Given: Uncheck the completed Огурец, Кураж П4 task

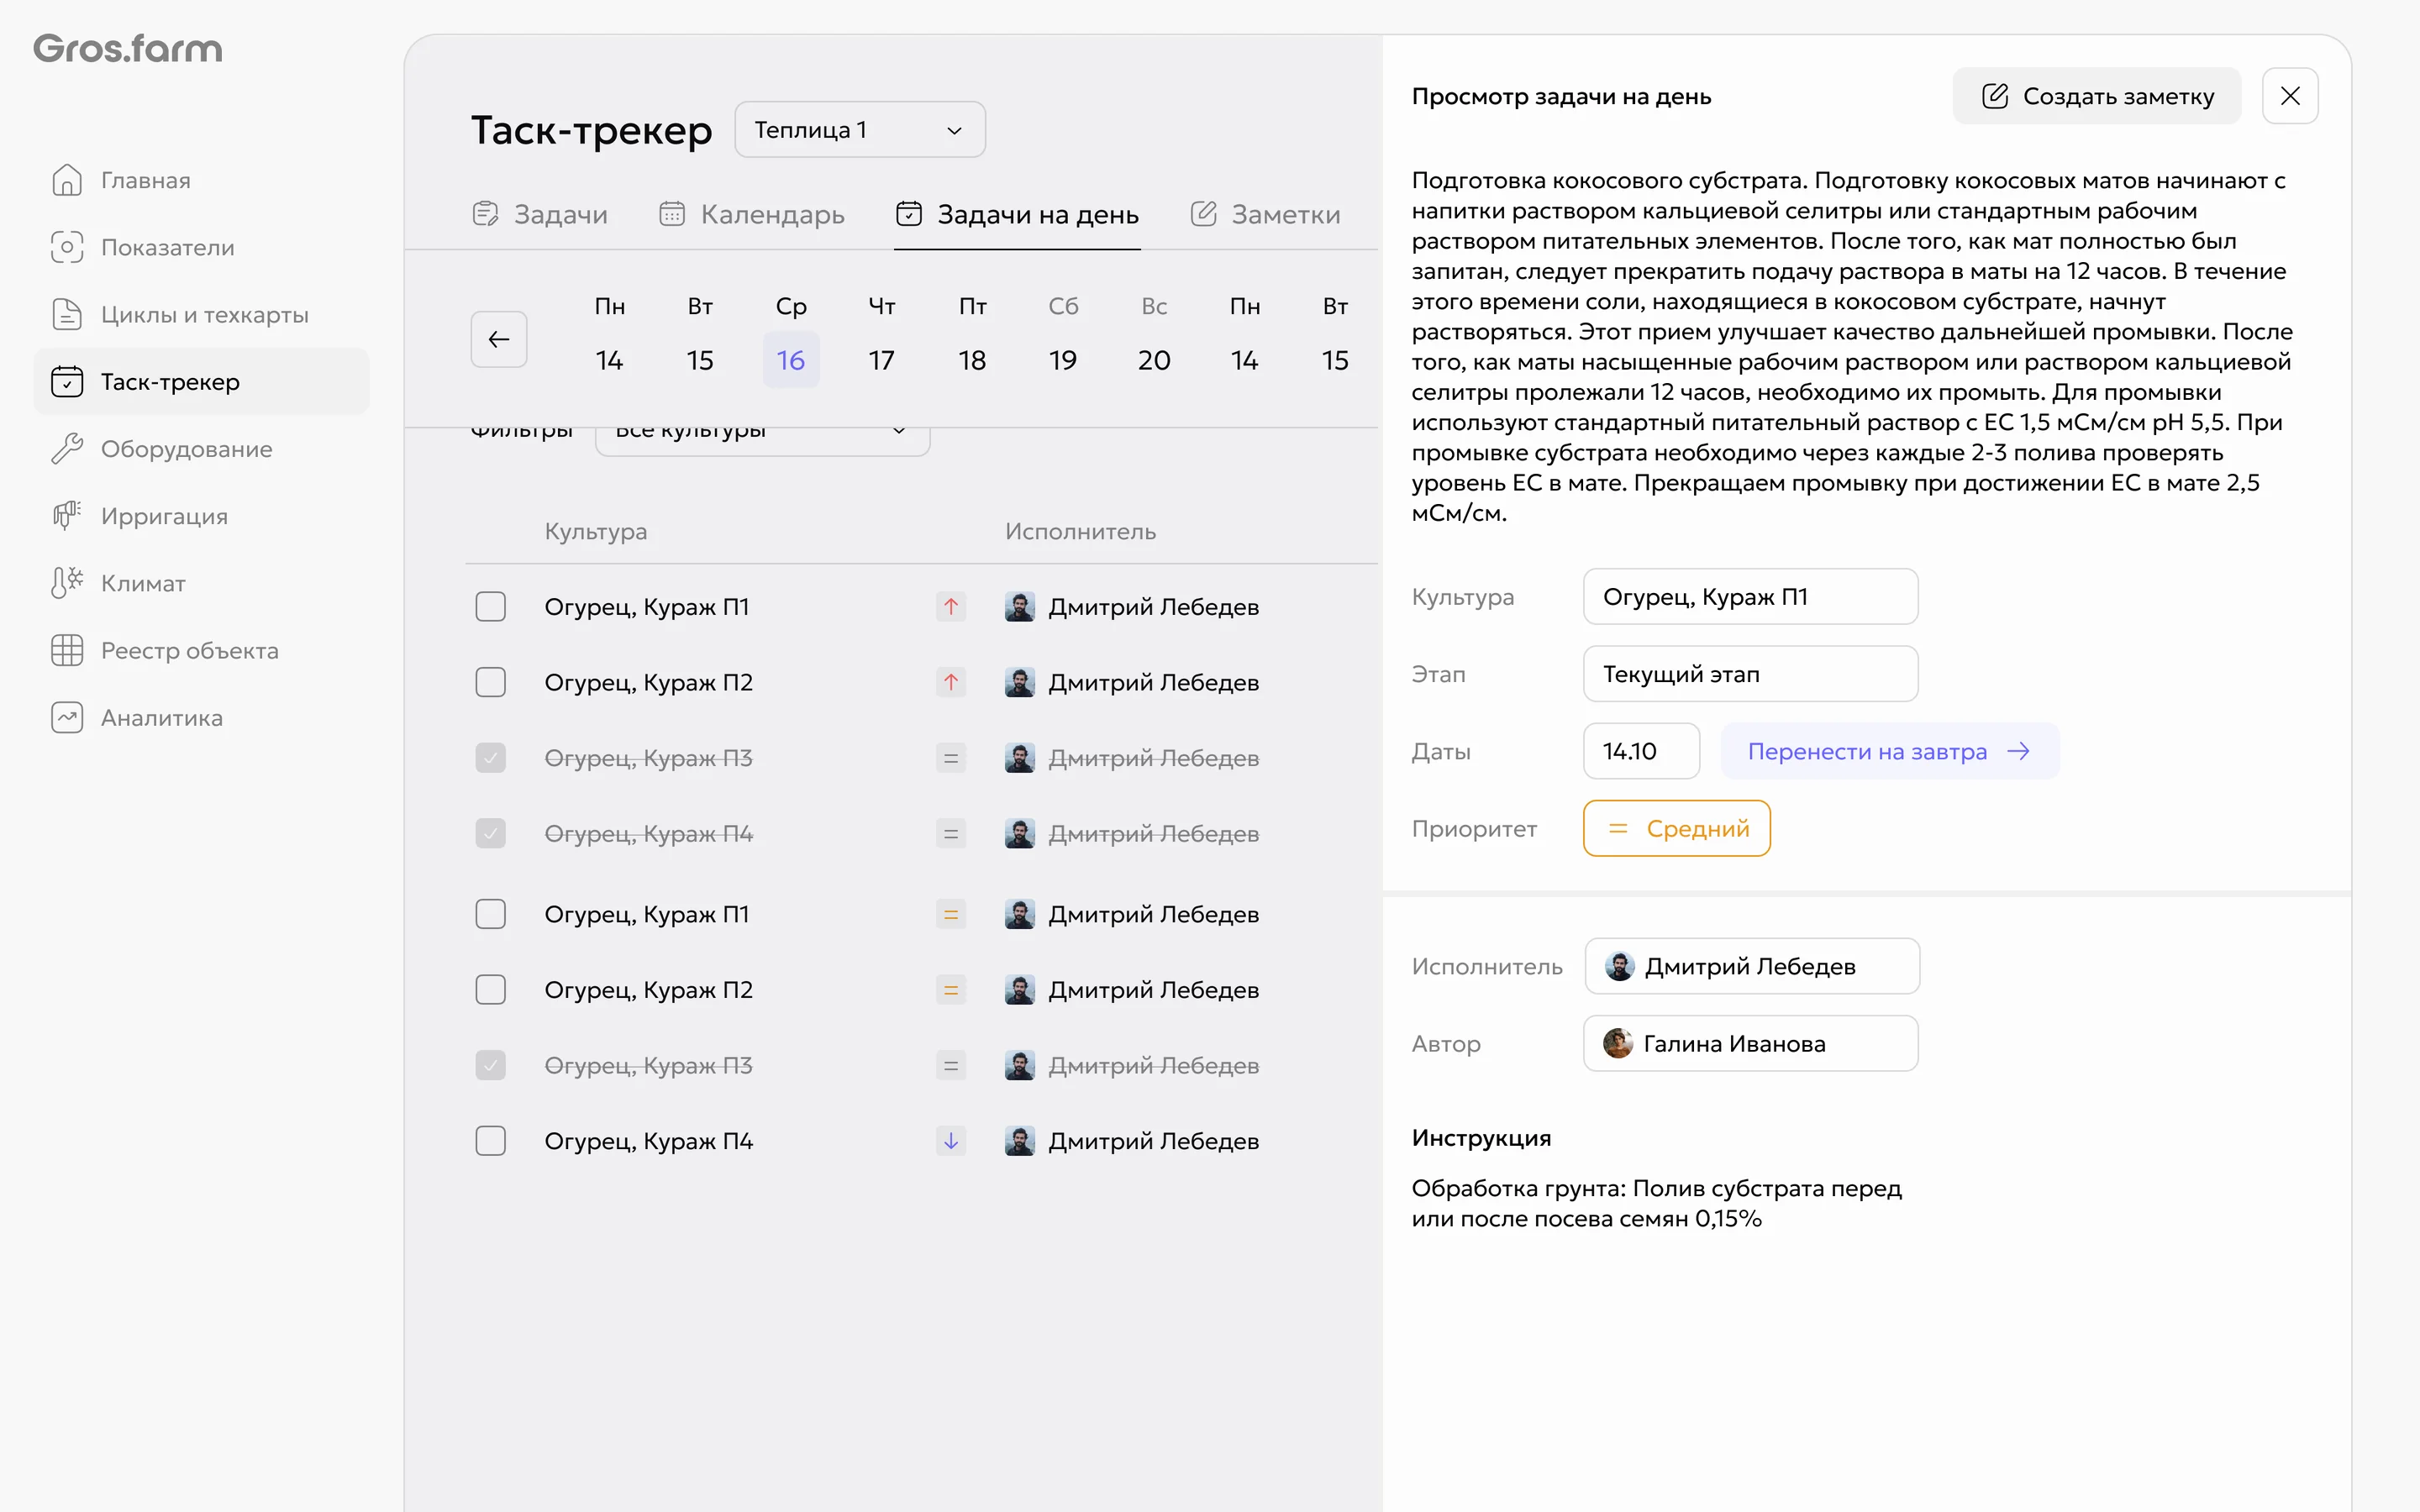Looking at the screenshot, I should (x=491, y=833).
